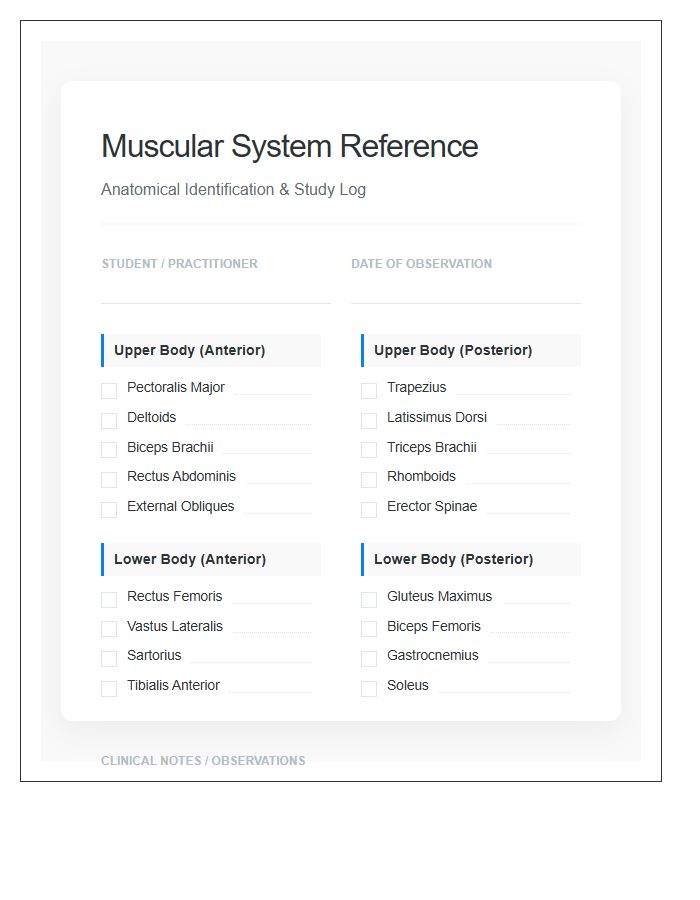Image resolution: width=700 pixels, height=900 pixels.
Task: Tick the Latissimus Dorsi checkbox
Action: 369,421
